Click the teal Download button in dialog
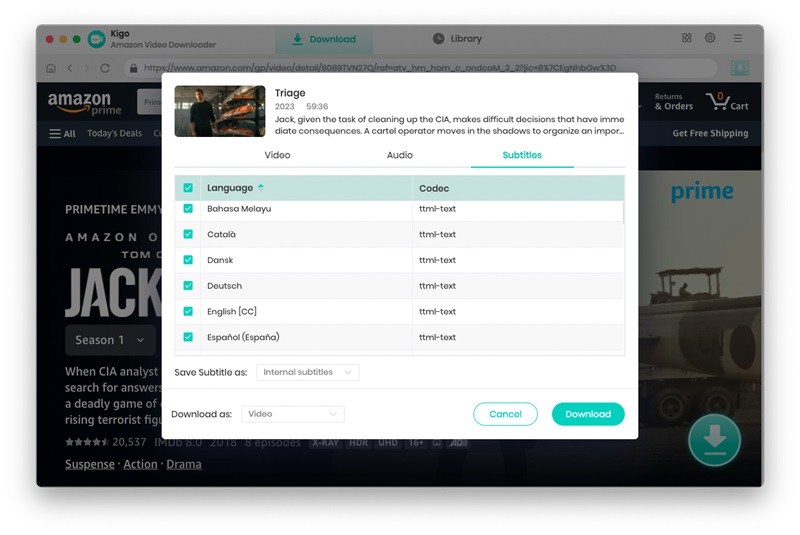The image size is (800, 535). point(588,414)
